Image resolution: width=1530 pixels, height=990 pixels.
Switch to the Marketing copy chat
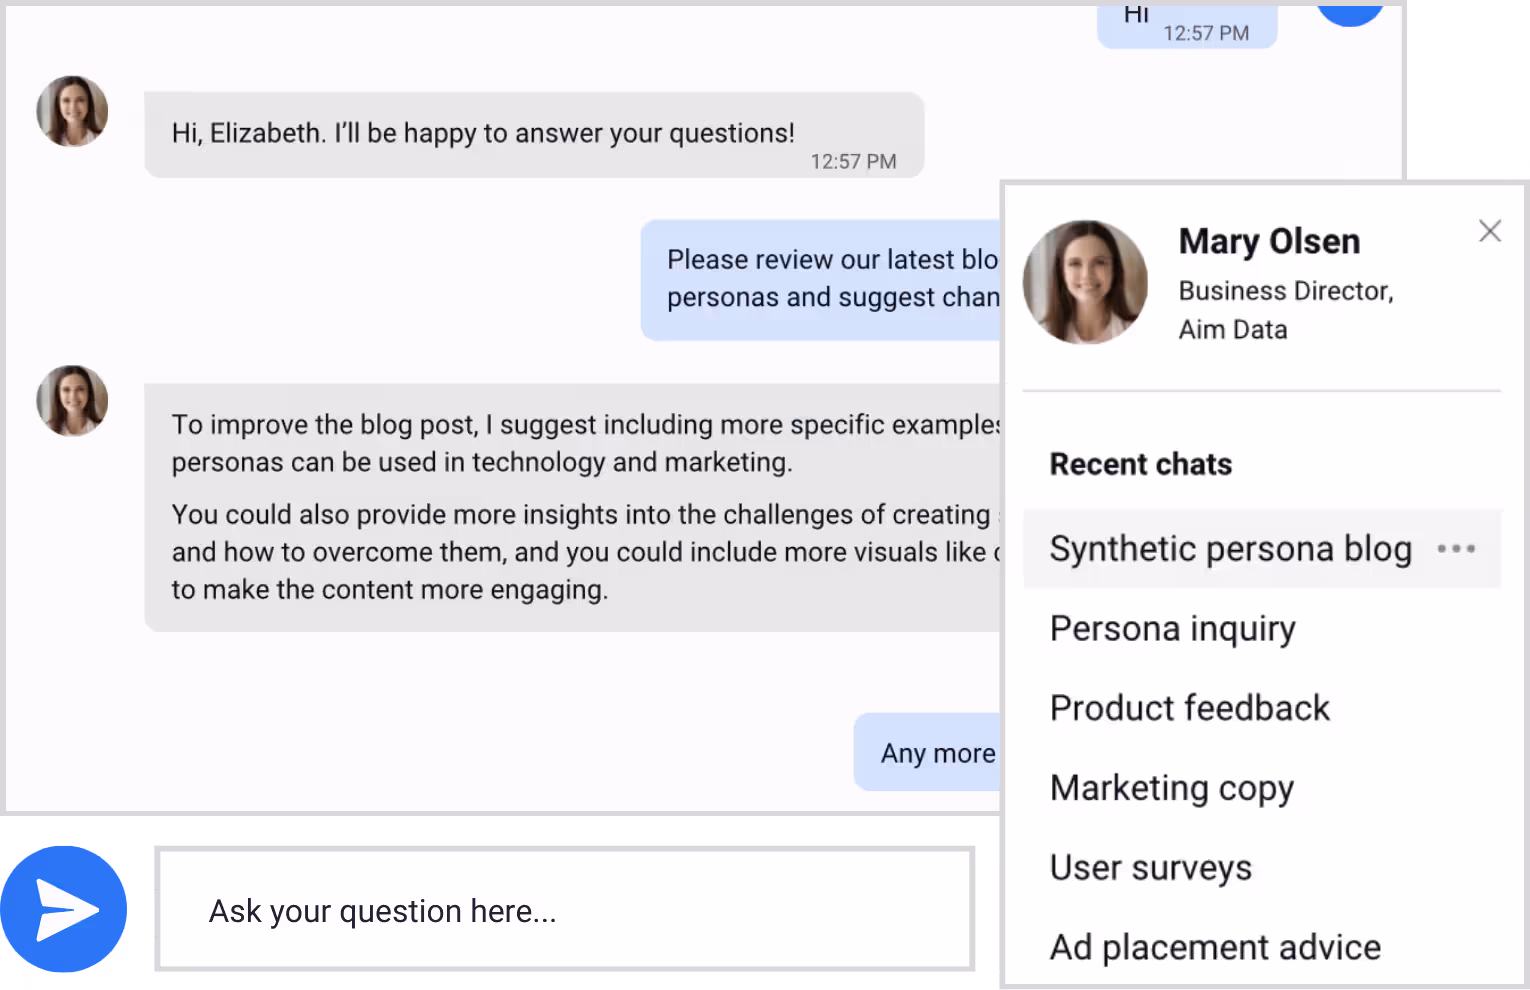point(1171,788)
